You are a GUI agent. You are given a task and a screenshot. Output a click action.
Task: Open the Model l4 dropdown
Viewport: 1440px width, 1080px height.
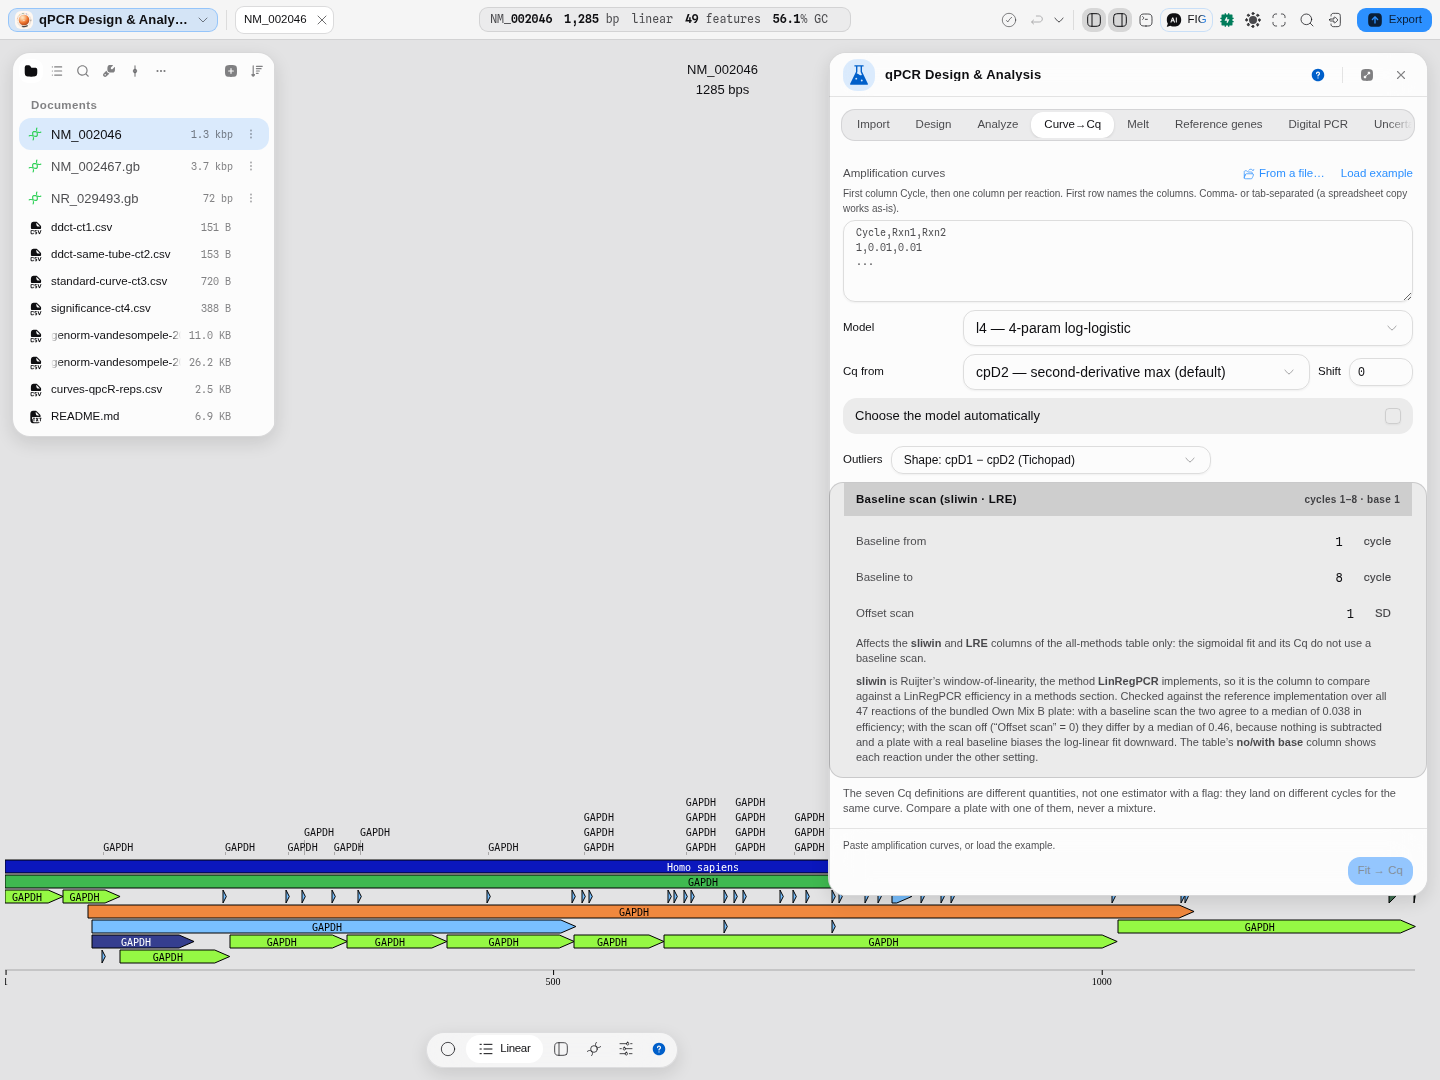click(x=1187, y=328)
